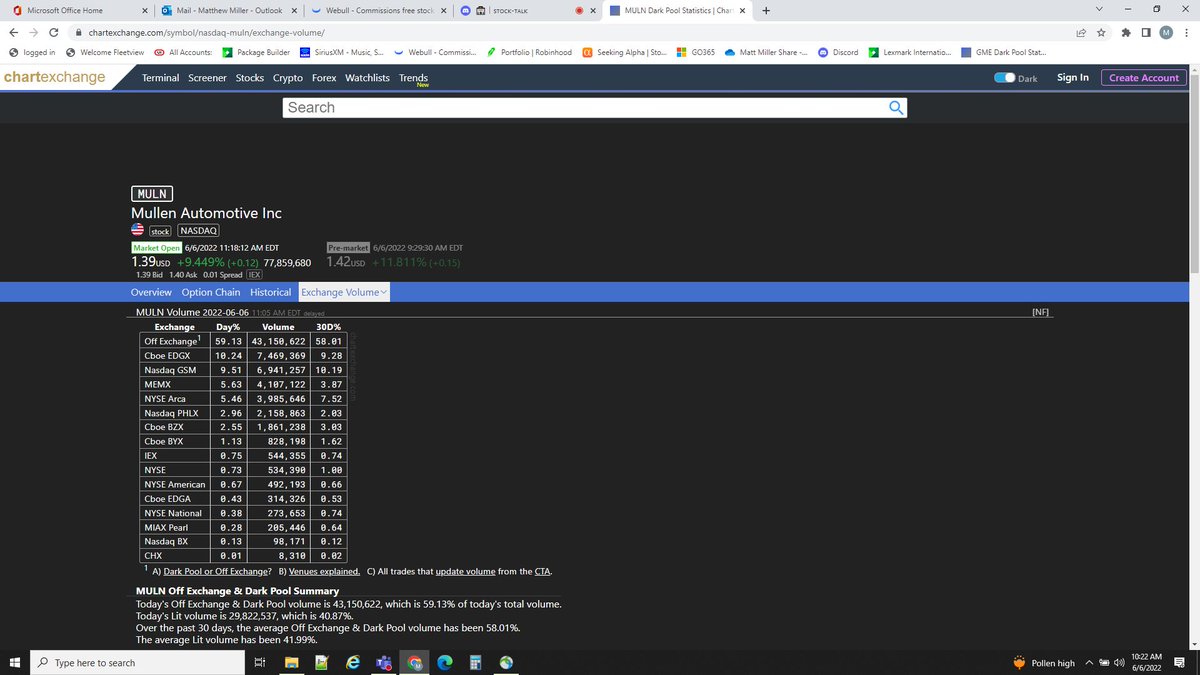This screenshot has height=675, width=1200.
Task: Open the Seeking Alpha bookmark
Action: pos(624,52)
